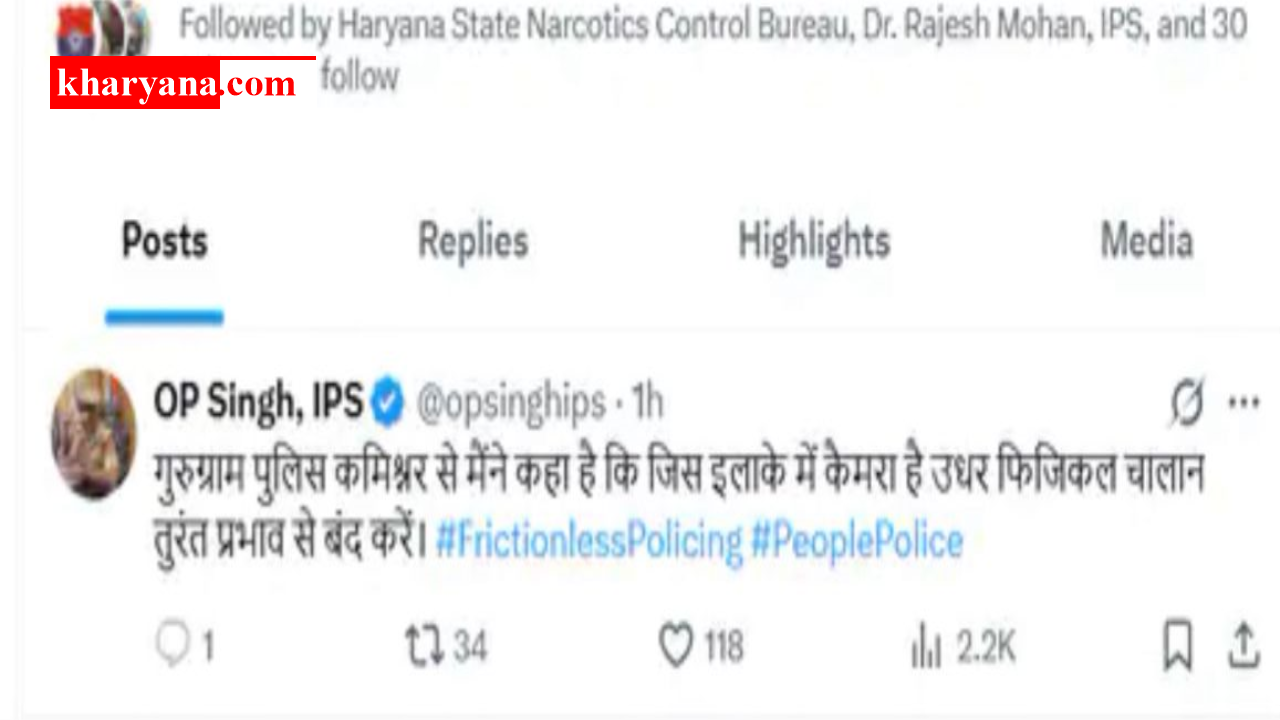Open the @opsinghips handle link
The height and width of the screenshot is (720, 1280).
(x=510, y=403)
